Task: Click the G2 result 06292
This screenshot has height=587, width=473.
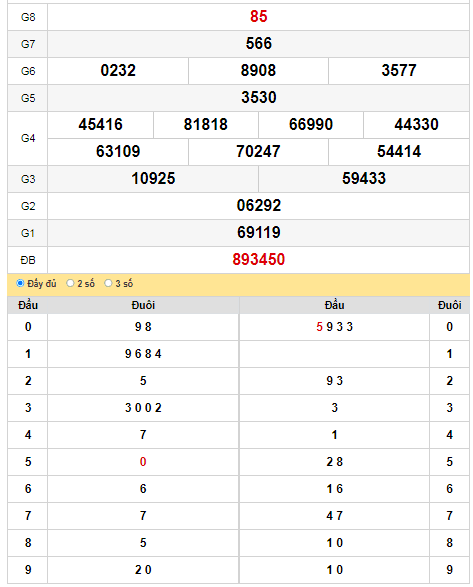Action: [x=258, y=206]
